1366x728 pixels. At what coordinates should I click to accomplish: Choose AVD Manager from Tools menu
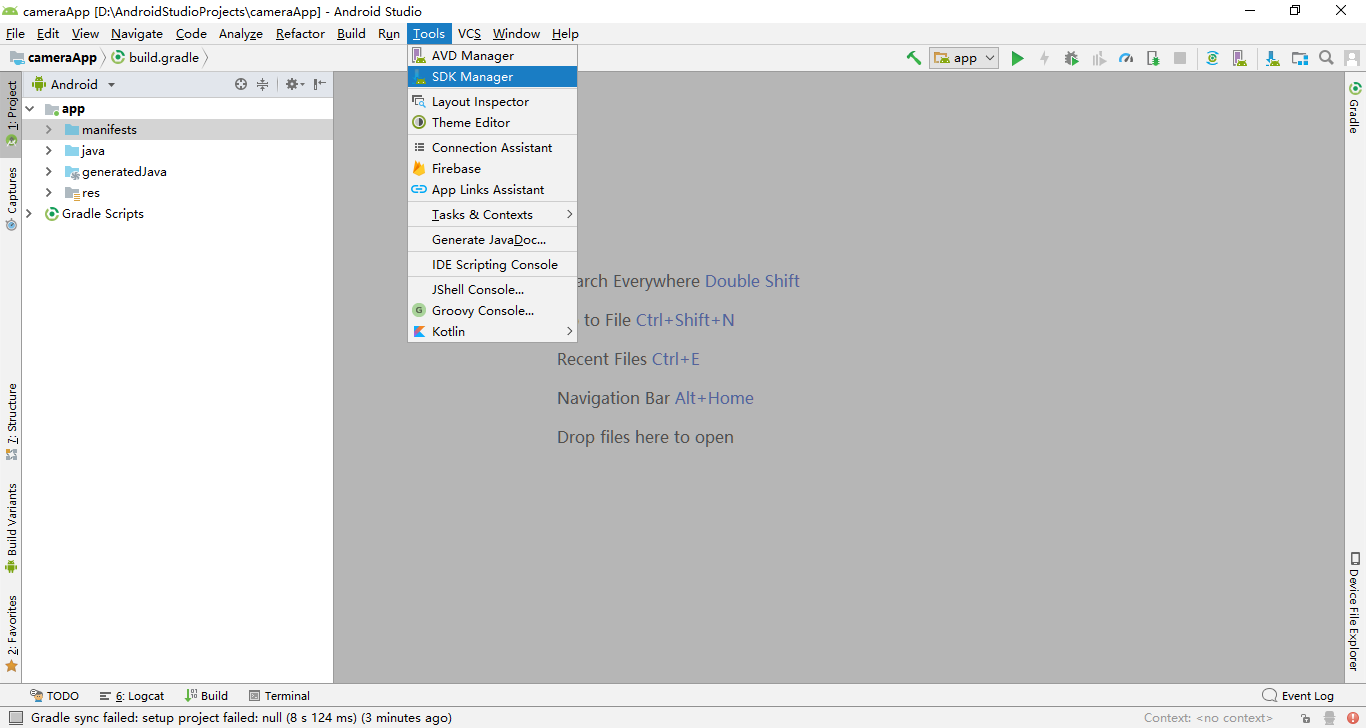[492, 56]
